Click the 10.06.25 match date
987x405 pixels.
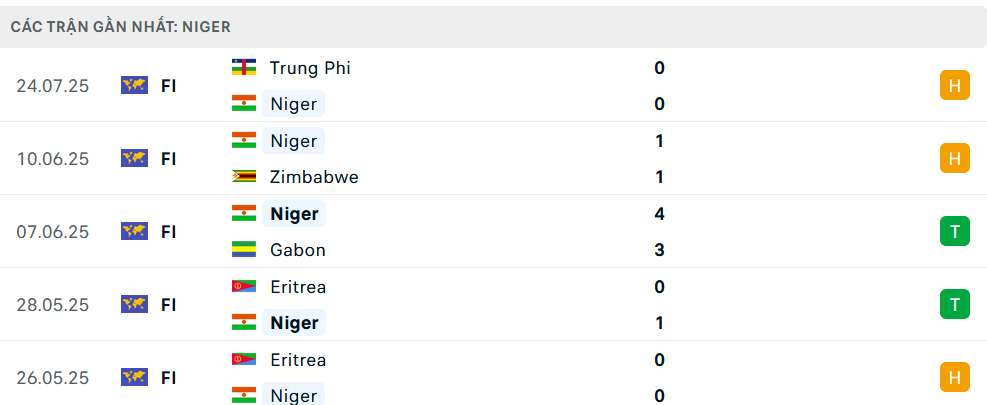[53, 159]
